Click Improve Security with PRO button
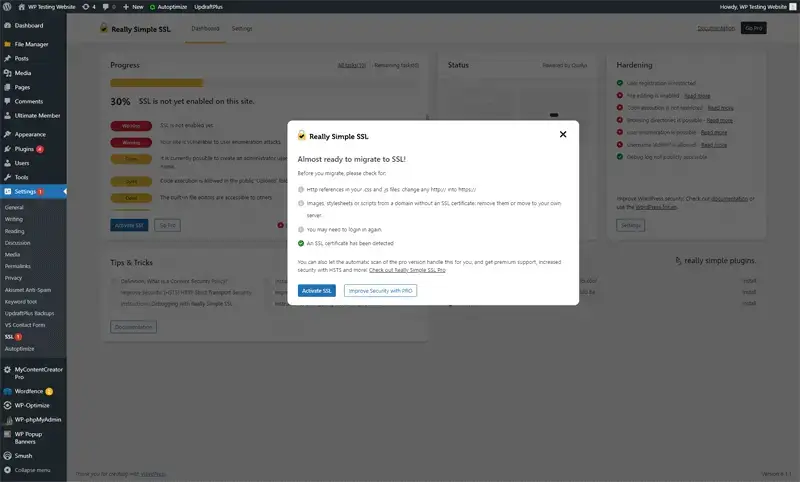The width and height of the screenshot is (800, 482). [x=380, y=291]
